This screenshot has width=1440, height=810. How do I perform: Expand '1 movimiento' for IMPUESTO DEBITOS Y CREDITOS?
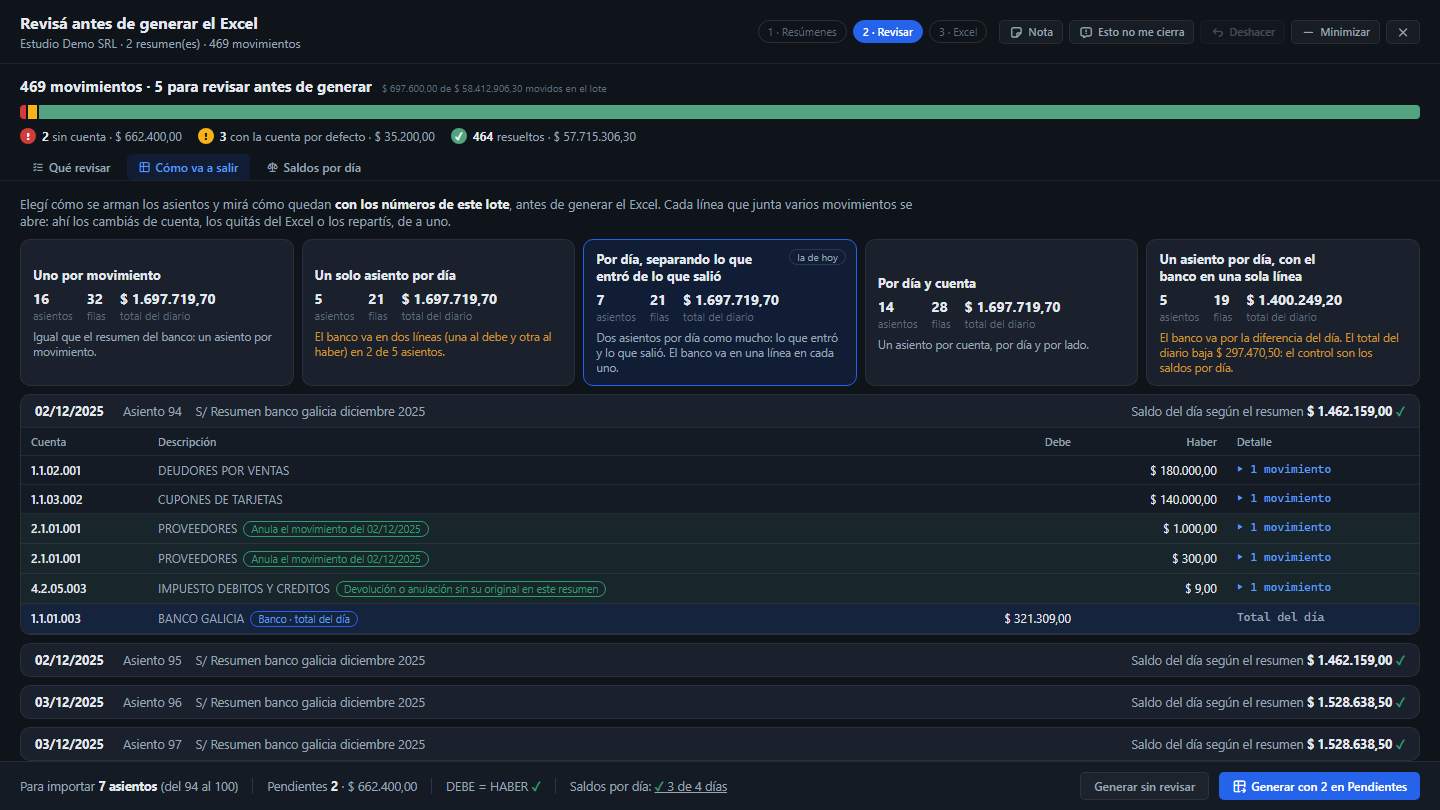click(1284, 587)
